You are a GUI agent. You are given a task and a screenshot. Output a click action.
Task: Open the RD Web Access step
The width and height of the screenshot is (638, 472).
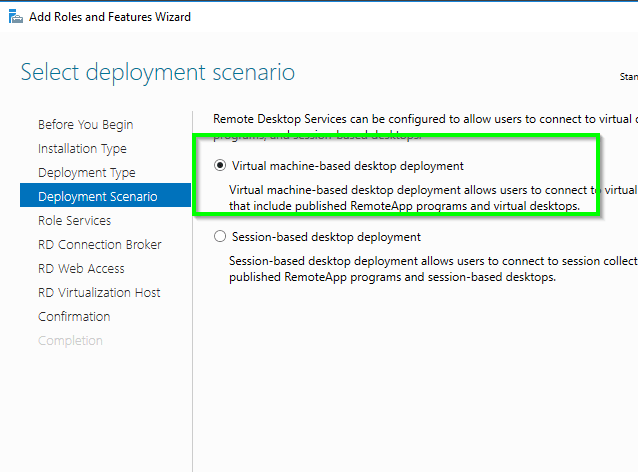[81, 269]
